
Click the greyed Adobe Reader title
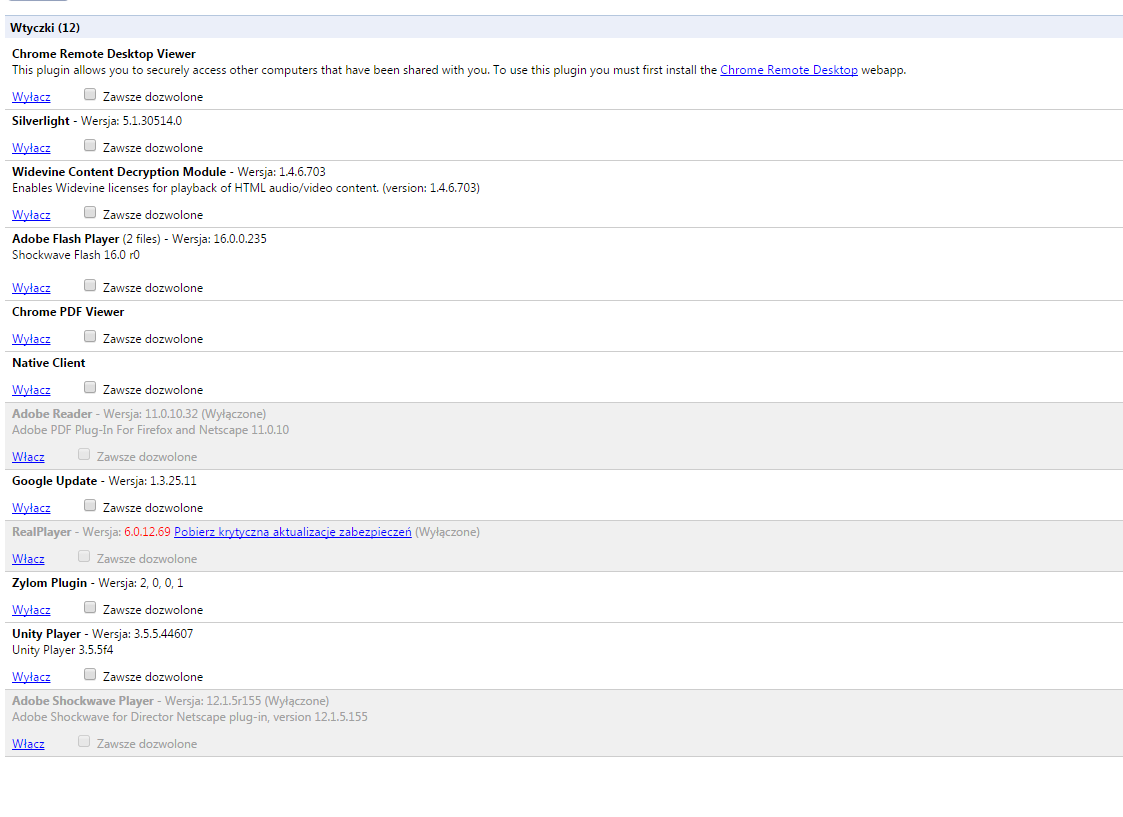(52, 414)
